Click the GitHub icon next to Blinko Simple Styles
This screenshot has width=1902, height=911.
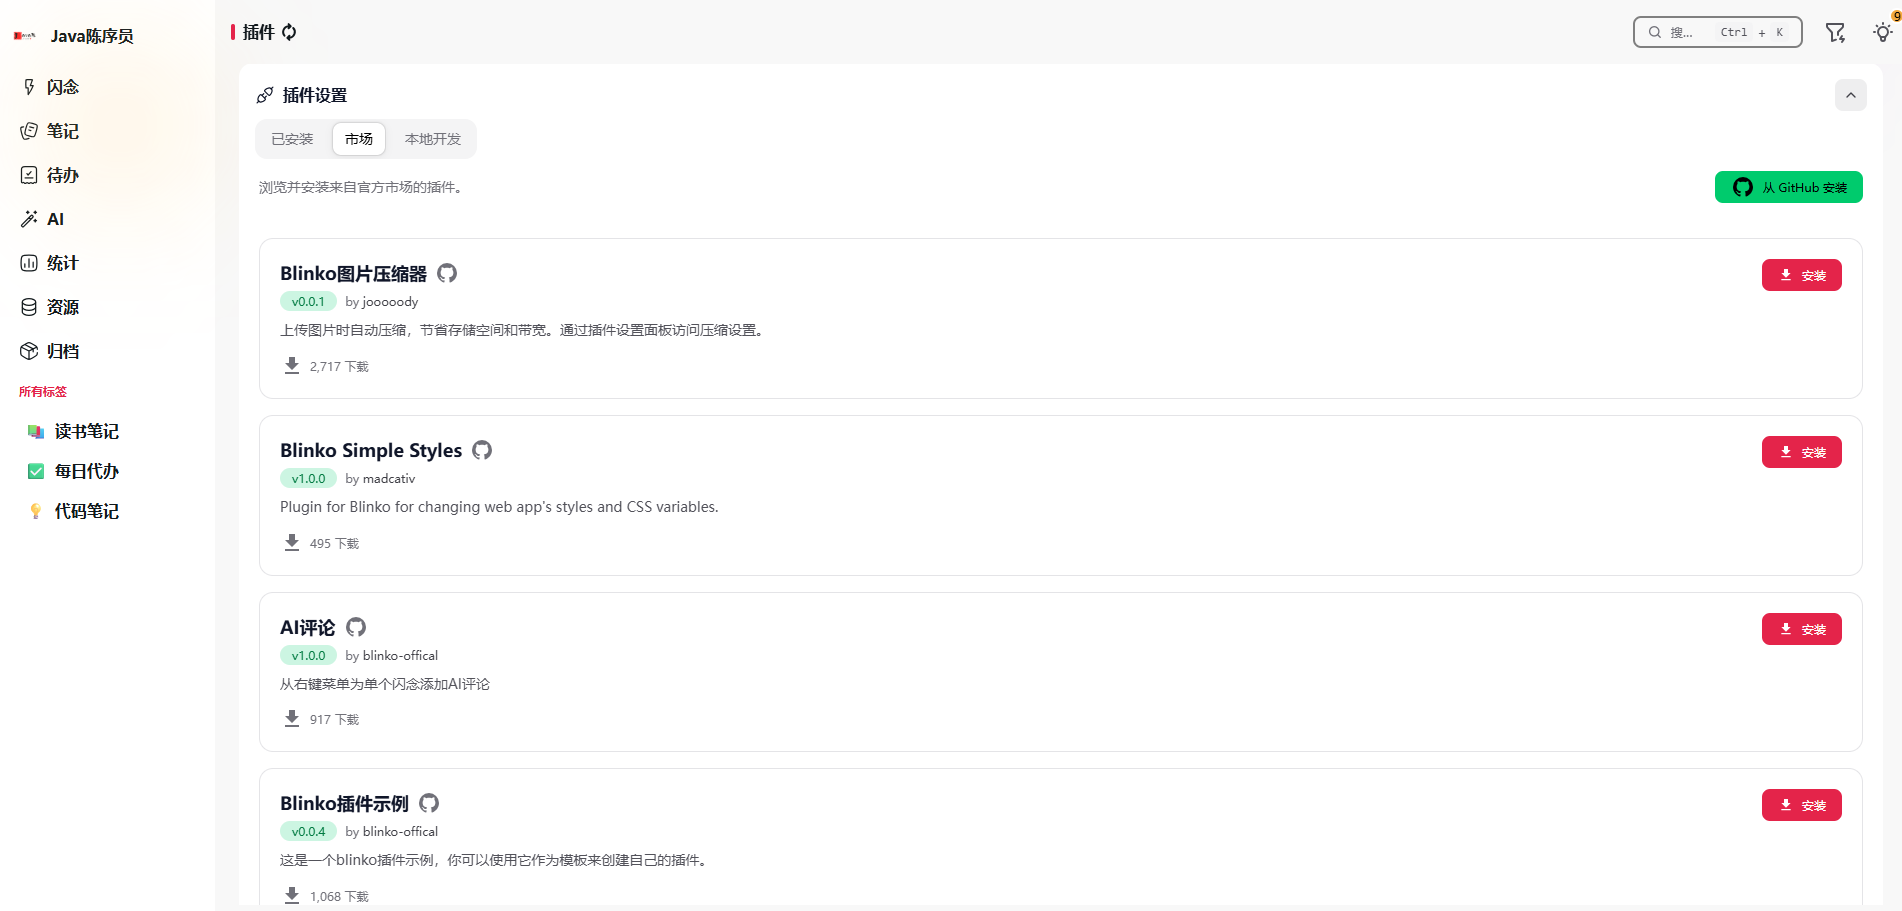pyautogui.click(x=482, y=450)
